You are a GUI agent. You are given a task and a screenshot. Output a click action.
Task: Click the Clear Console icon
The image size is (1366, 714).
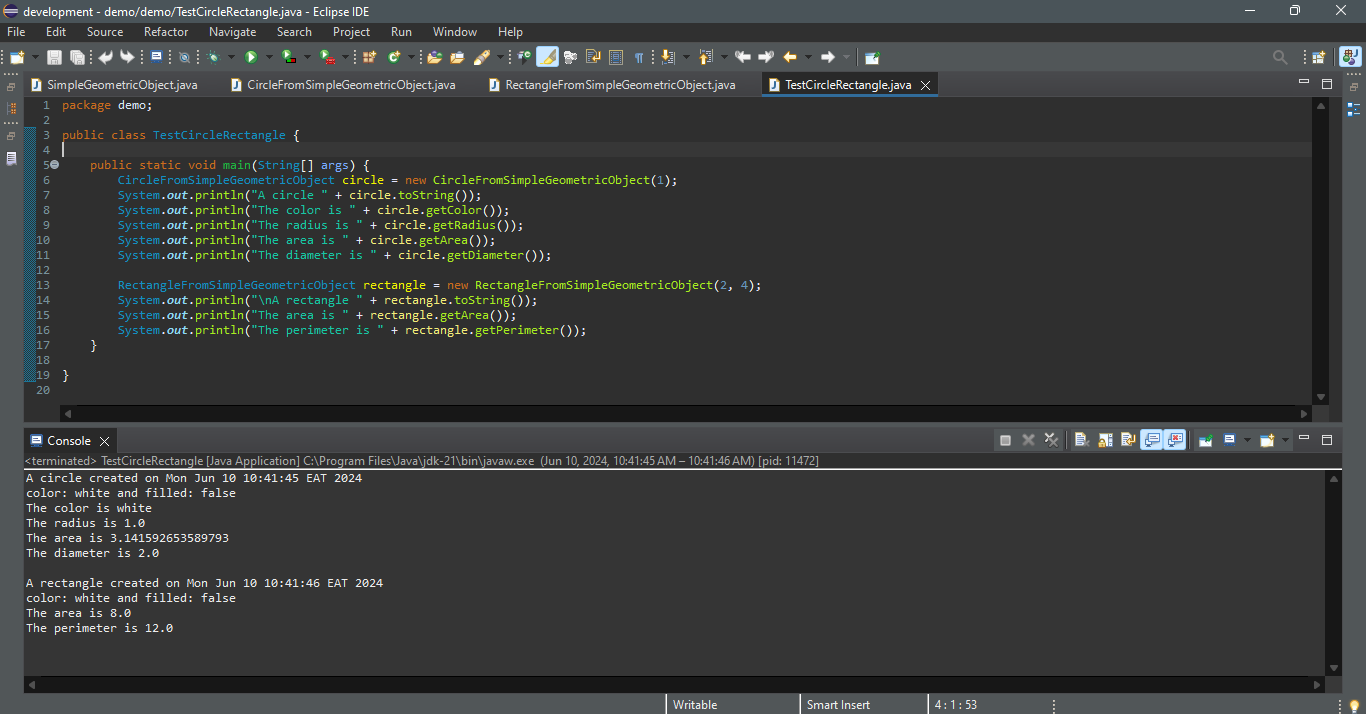click(x=1080, y=440)
